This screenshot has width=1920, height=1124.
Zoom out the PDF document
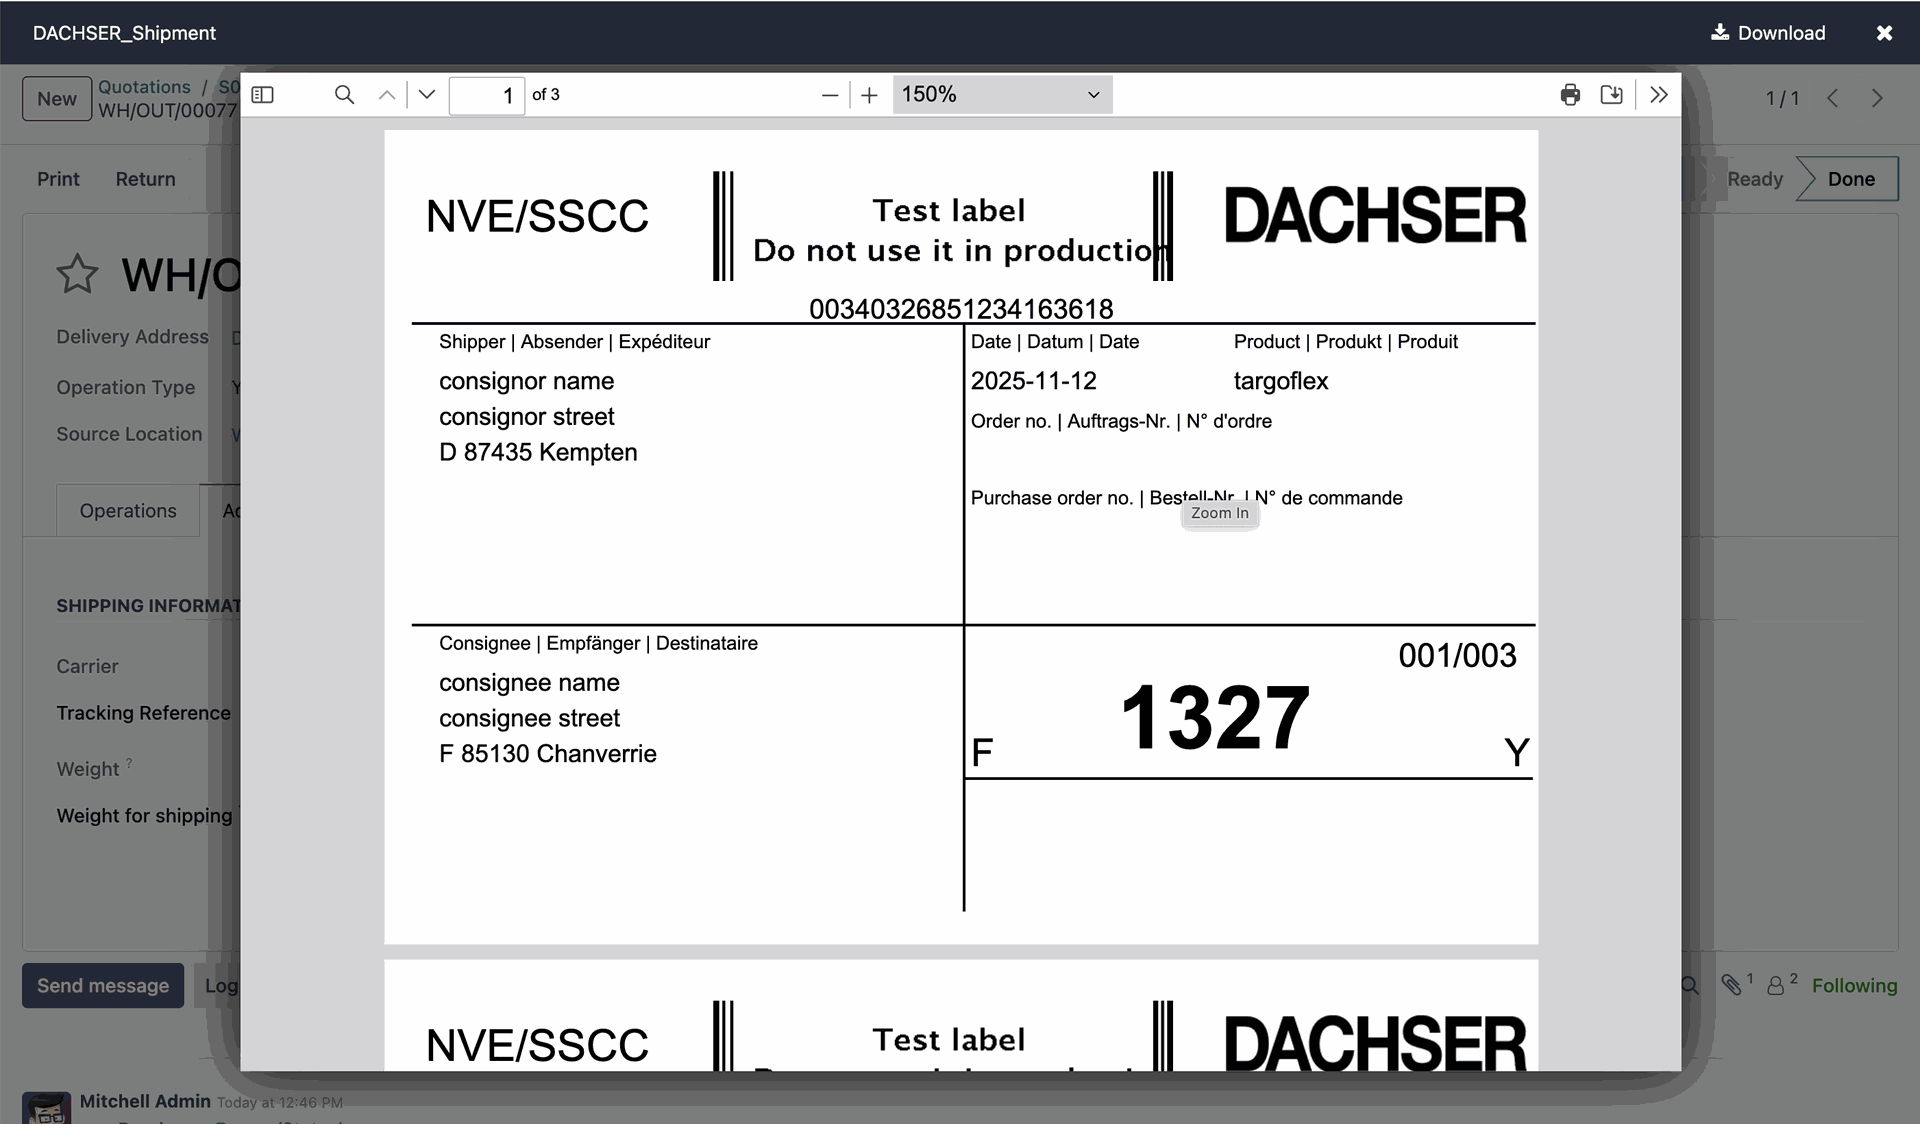[x=829, y=95]
